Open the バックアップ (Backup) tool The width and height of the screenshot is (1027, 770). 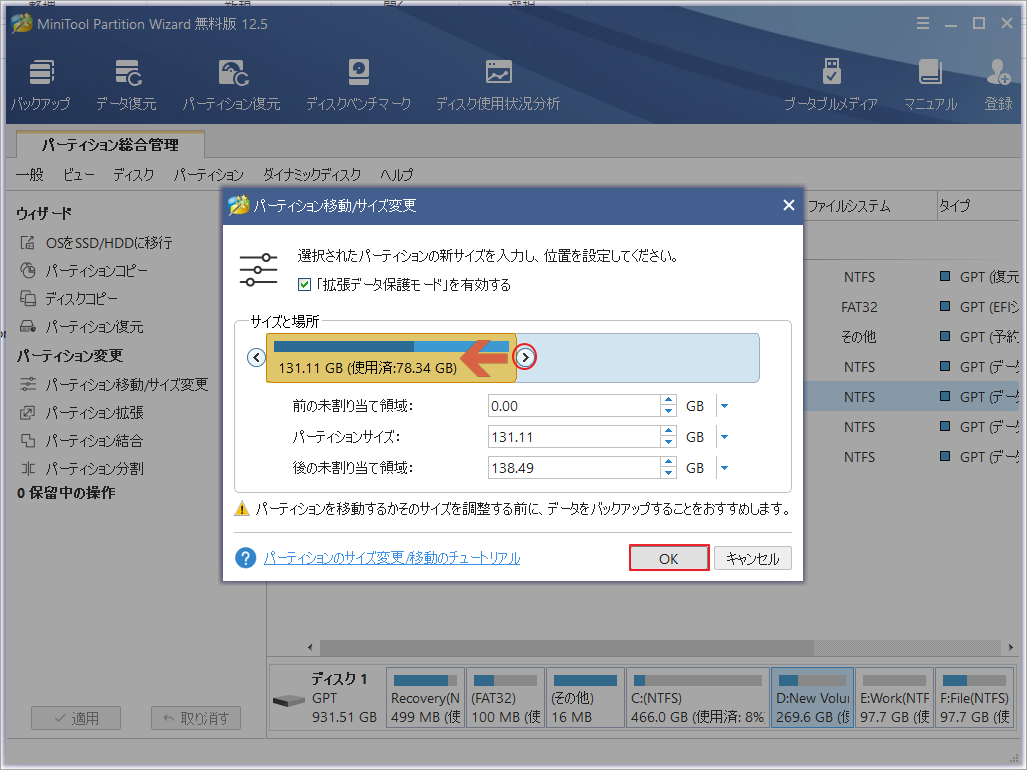pyautogui.click(x=41, y=85)
